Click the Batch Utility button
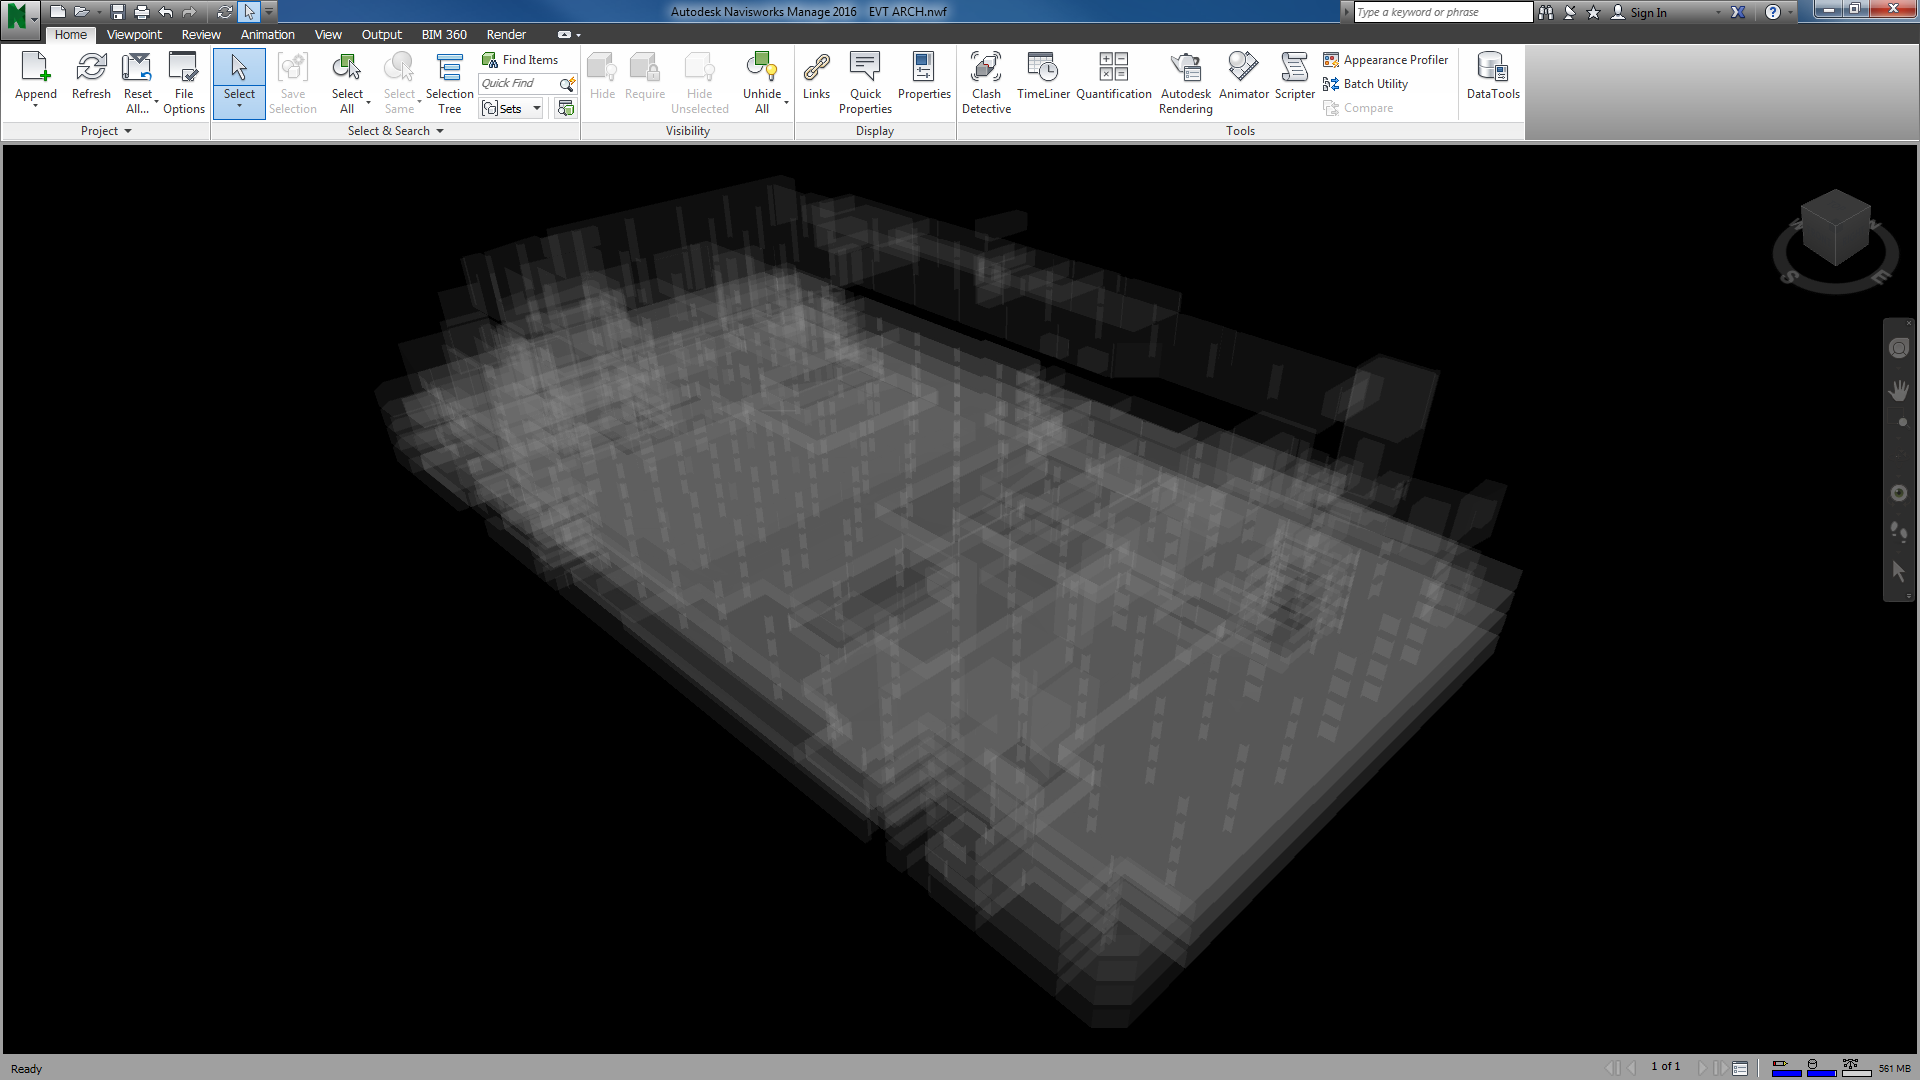Screen dimensions: 1920x1080 click(x=1365, y=84)
